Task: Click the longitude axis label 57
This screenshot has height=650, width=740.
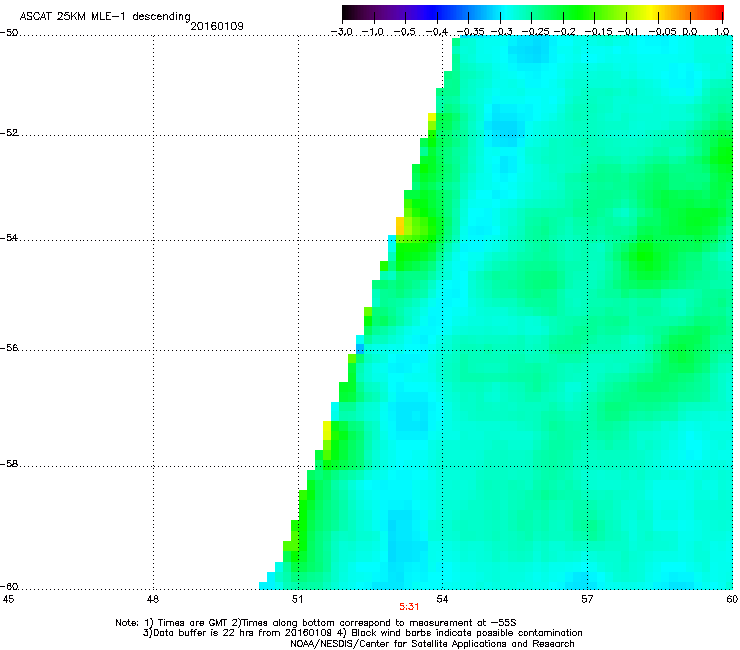Action: (587, 599)
